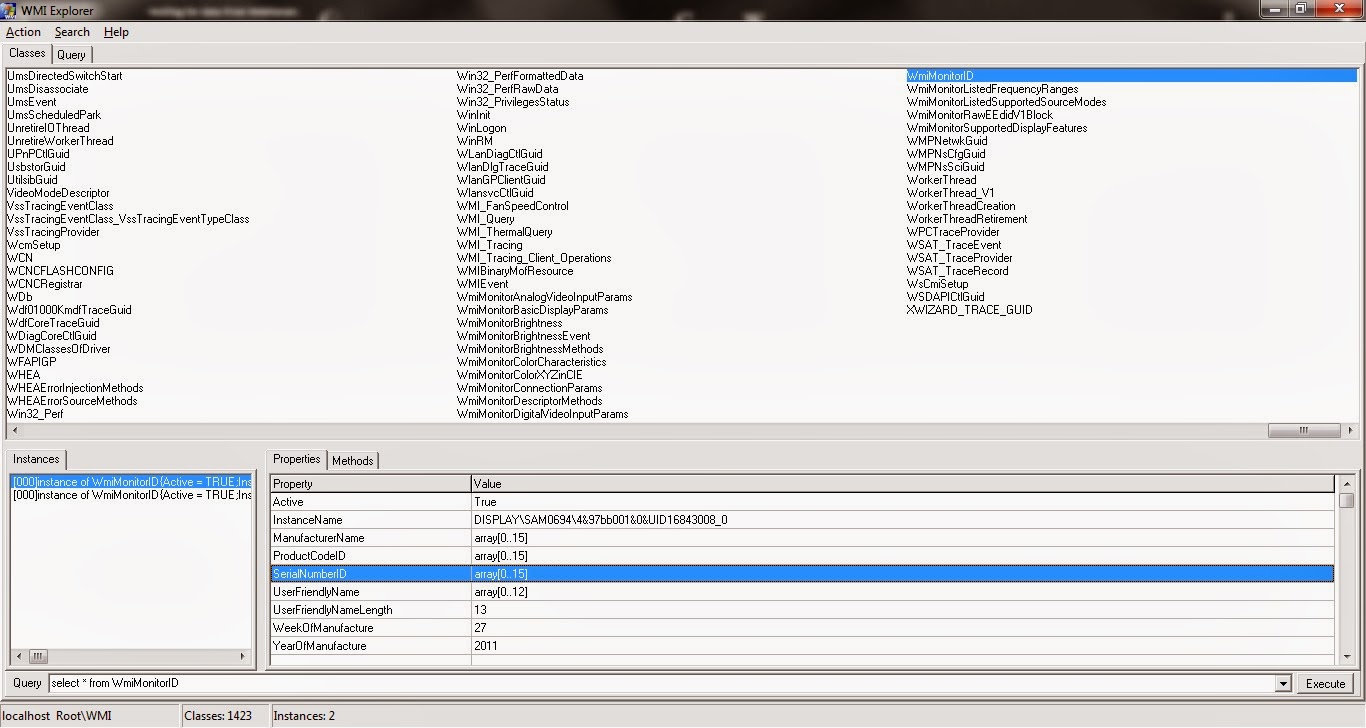
Task: Click the instances pane scroll left arrow
Action: coord(16,657)
